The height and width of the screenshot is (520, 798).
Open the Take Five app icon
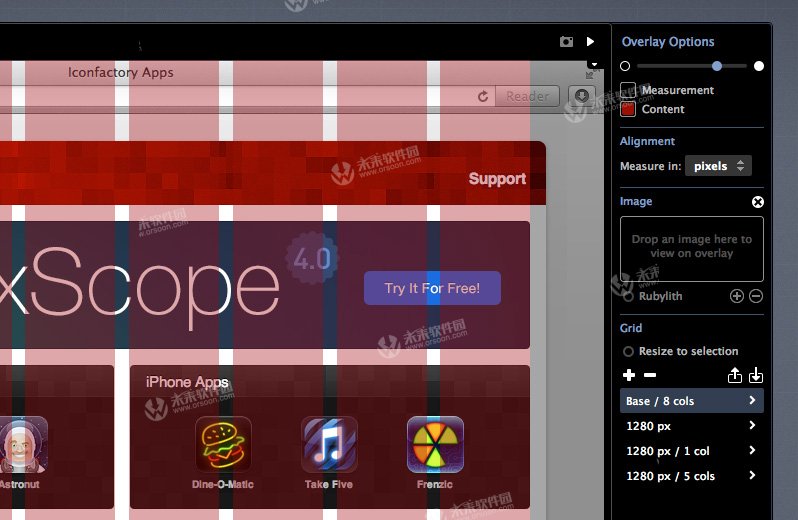point(329,444)
